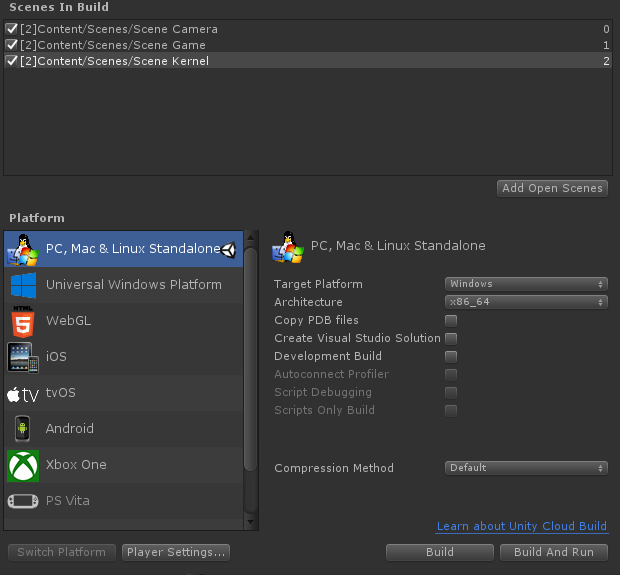Click the Xbox One logo icon
620x575 pixels.
(x=23, y=465)
